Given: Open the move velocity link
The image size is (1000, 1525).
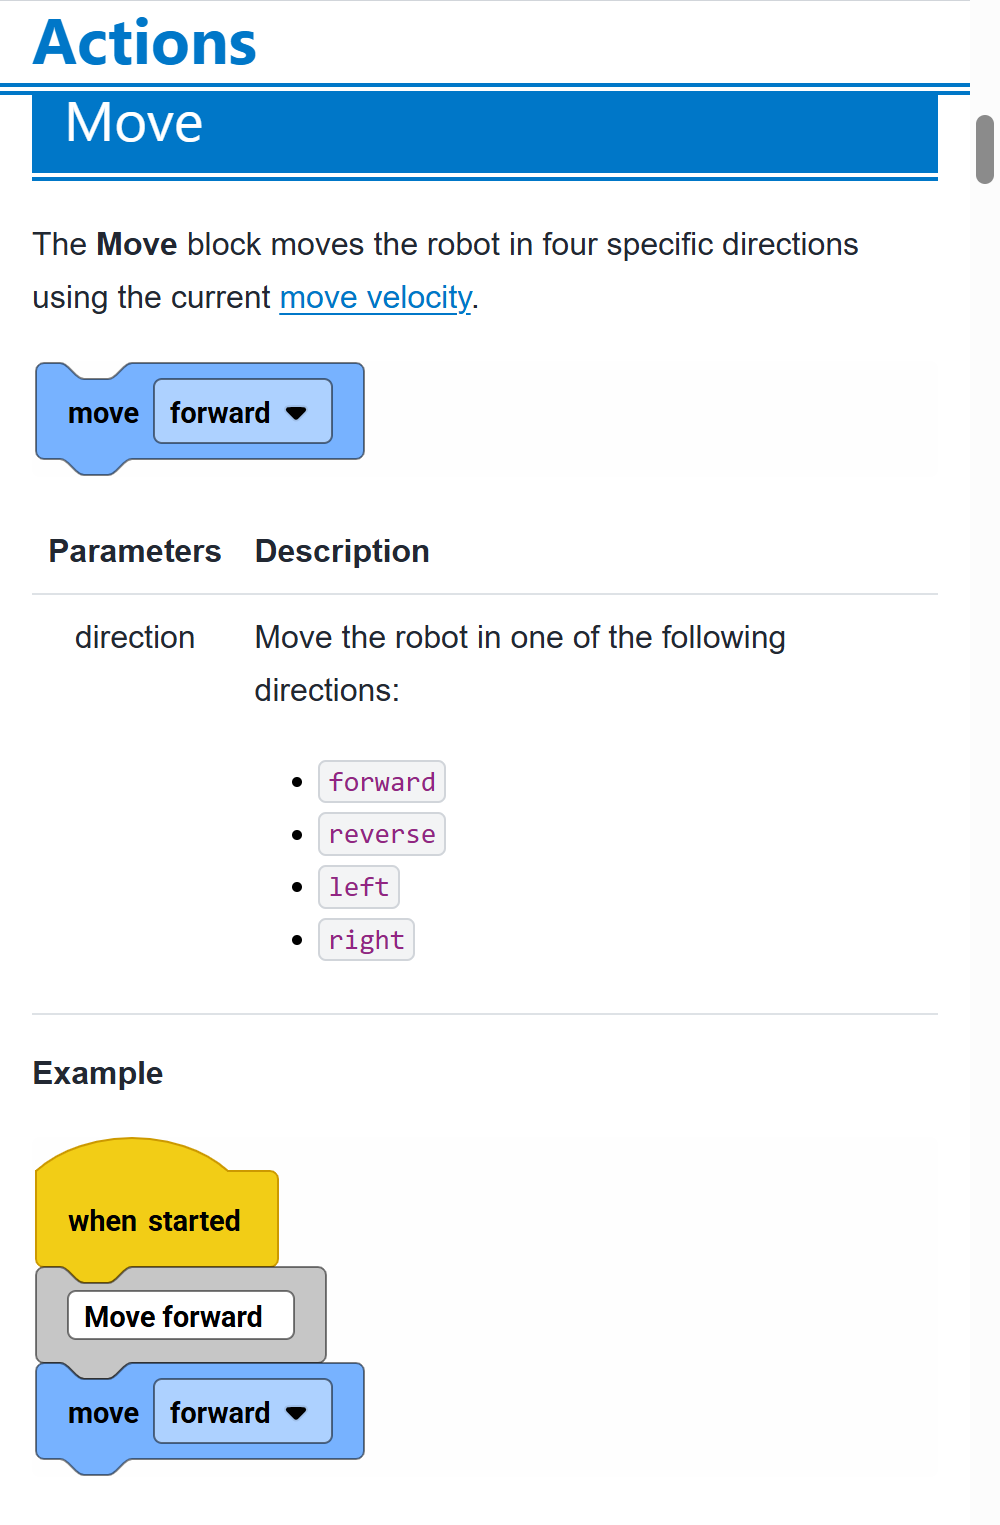Looking at the screenshot, I should (375, 298).
